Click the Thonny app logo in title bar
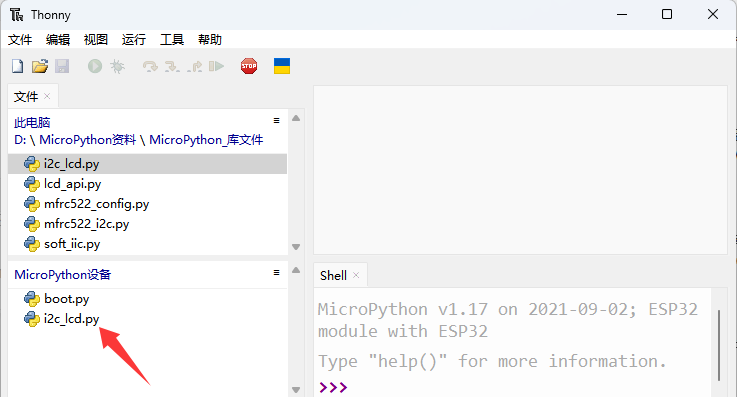Viewport: 738px width, 397px height. pyautogui.click(x=16, y=15)
